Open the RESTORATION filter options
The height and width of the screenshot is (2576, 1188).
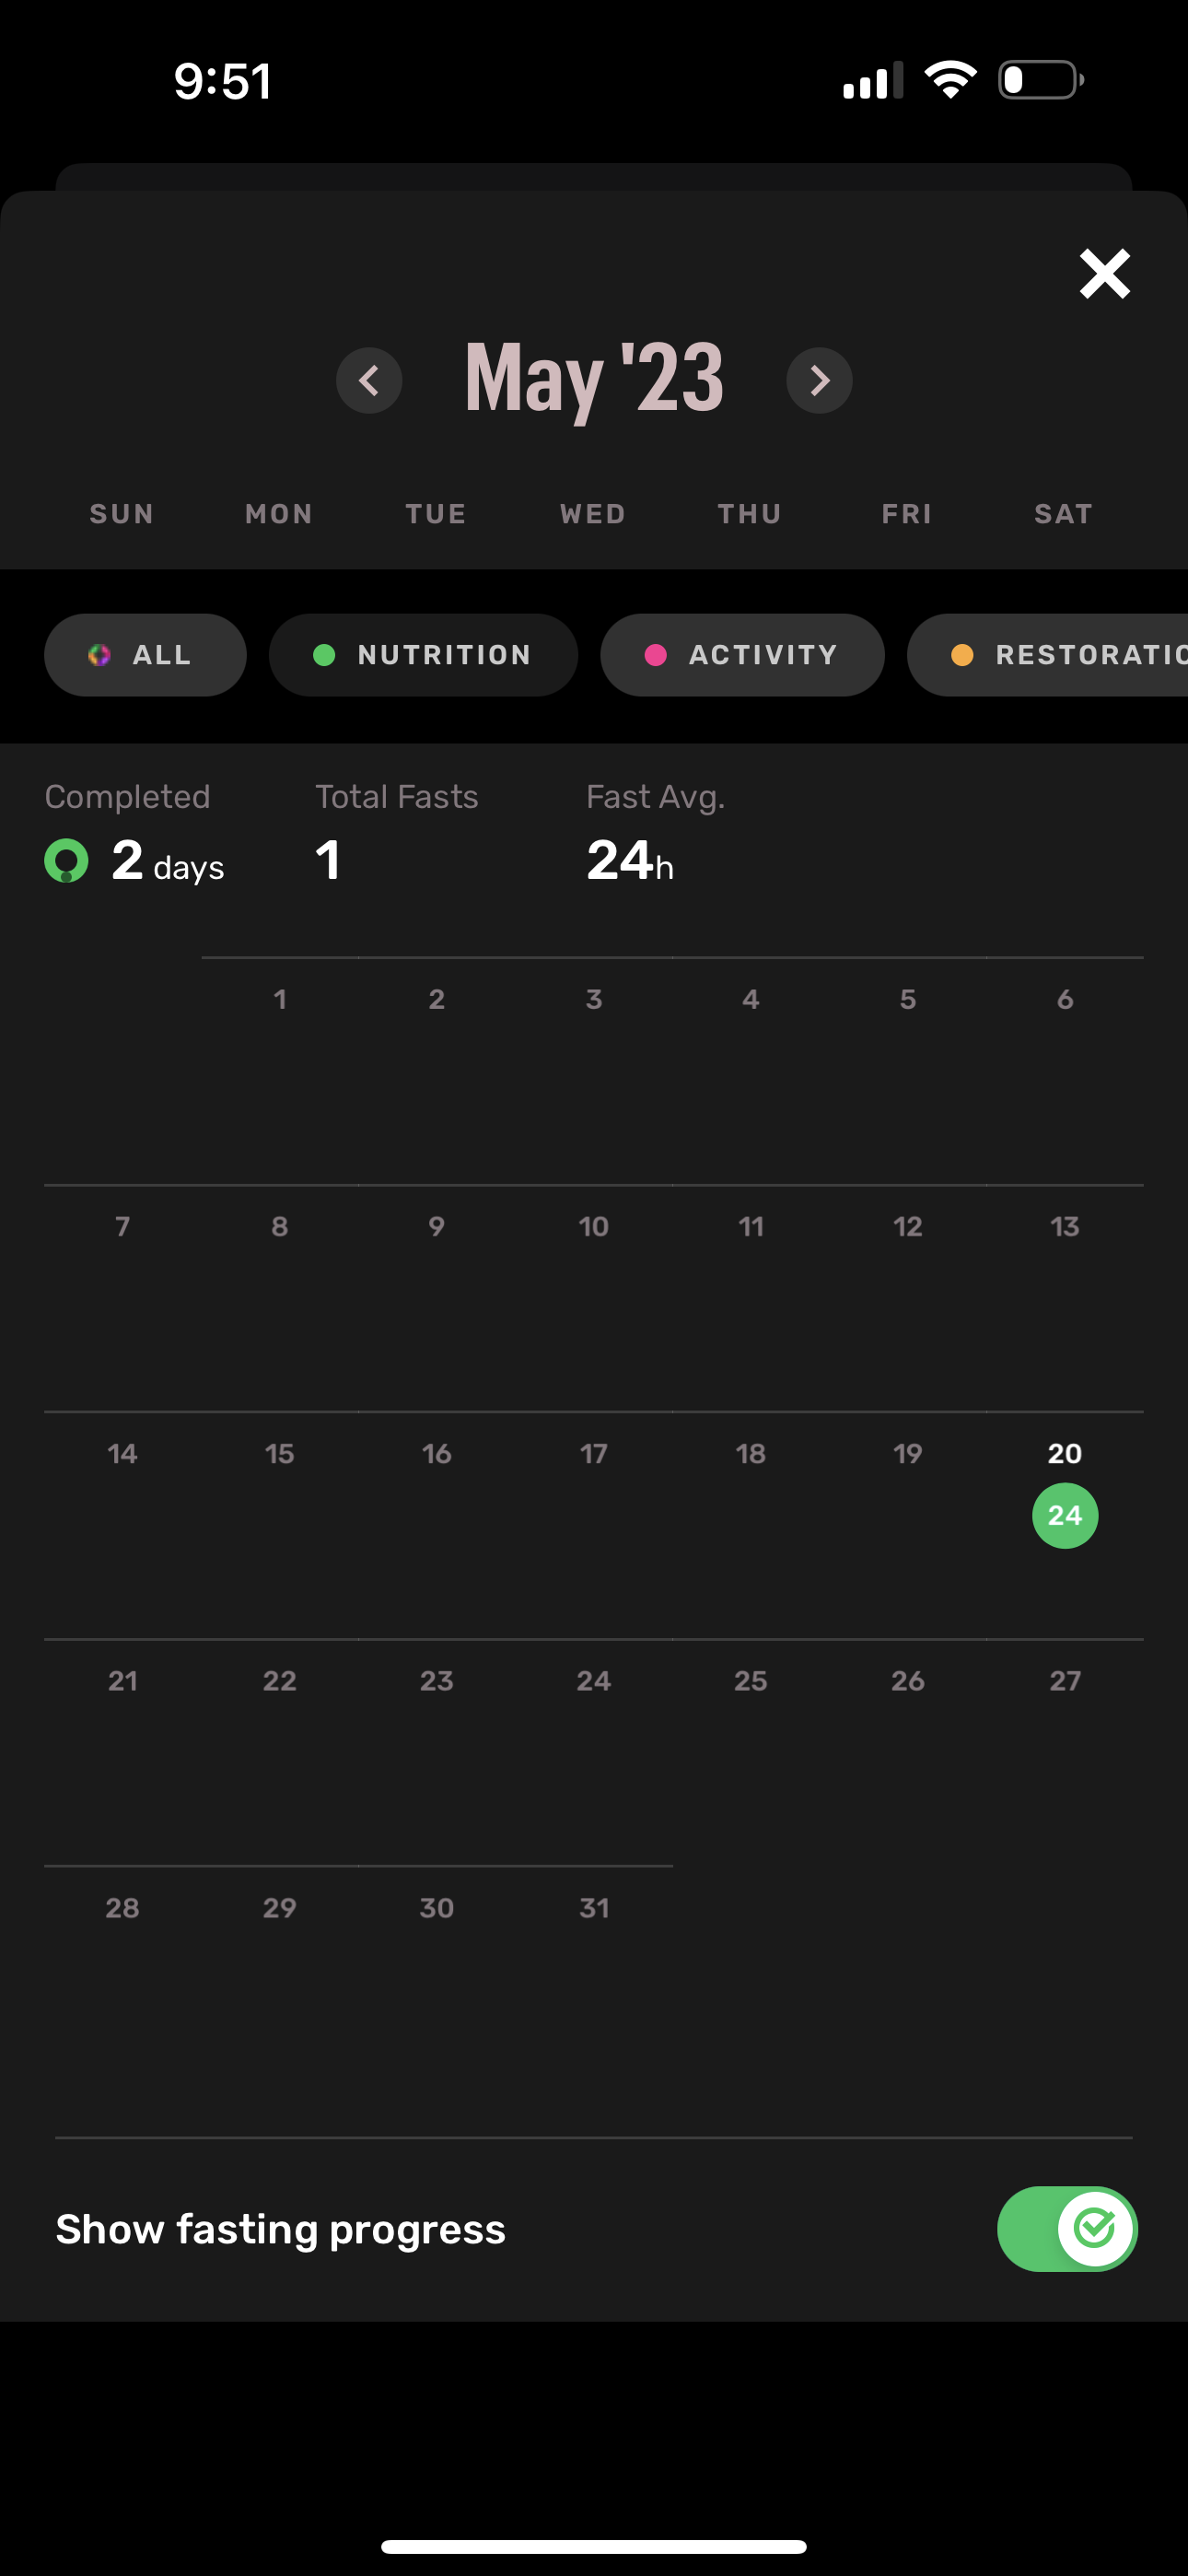[x=1060, y=655]
